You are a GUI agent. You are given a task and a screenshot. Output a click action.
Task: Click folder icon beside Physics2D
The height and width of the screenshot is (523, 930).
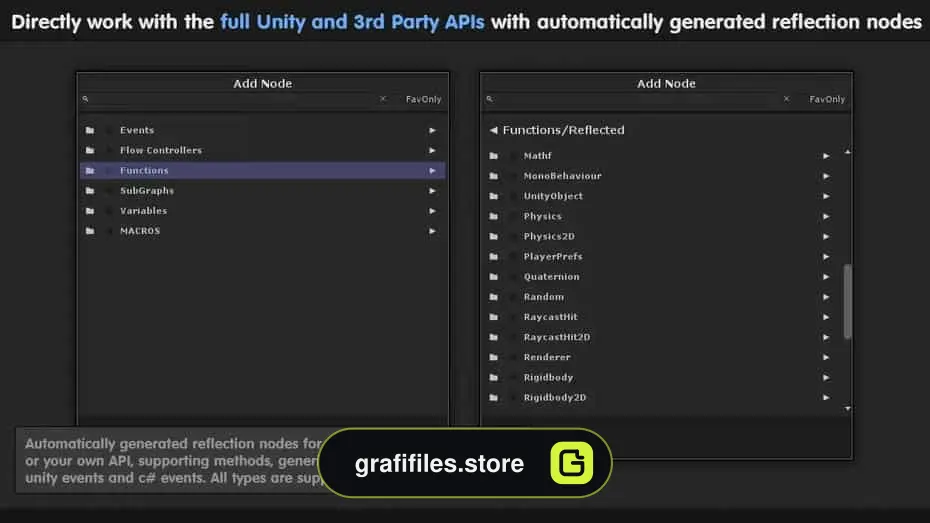(493, 237)
